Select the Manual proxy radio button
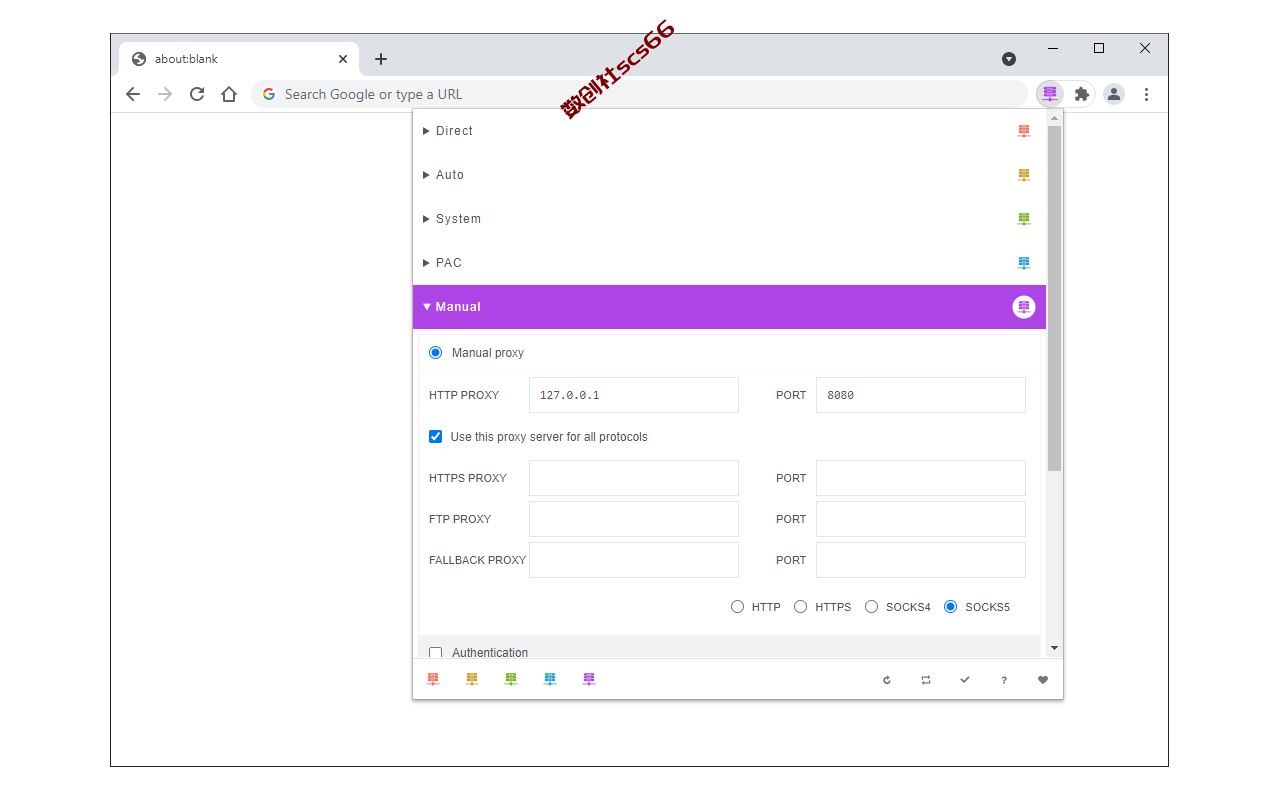Screen dimensions: 1280x800 (435, 353)
